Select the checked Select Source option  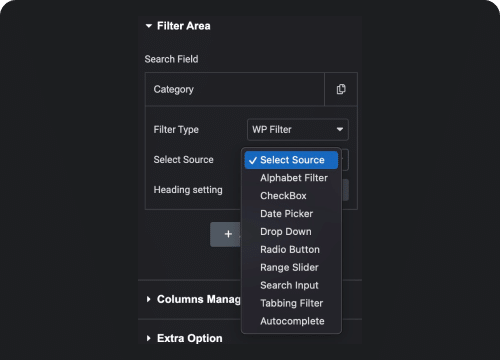pyautogui.click(x=291, y=160)
